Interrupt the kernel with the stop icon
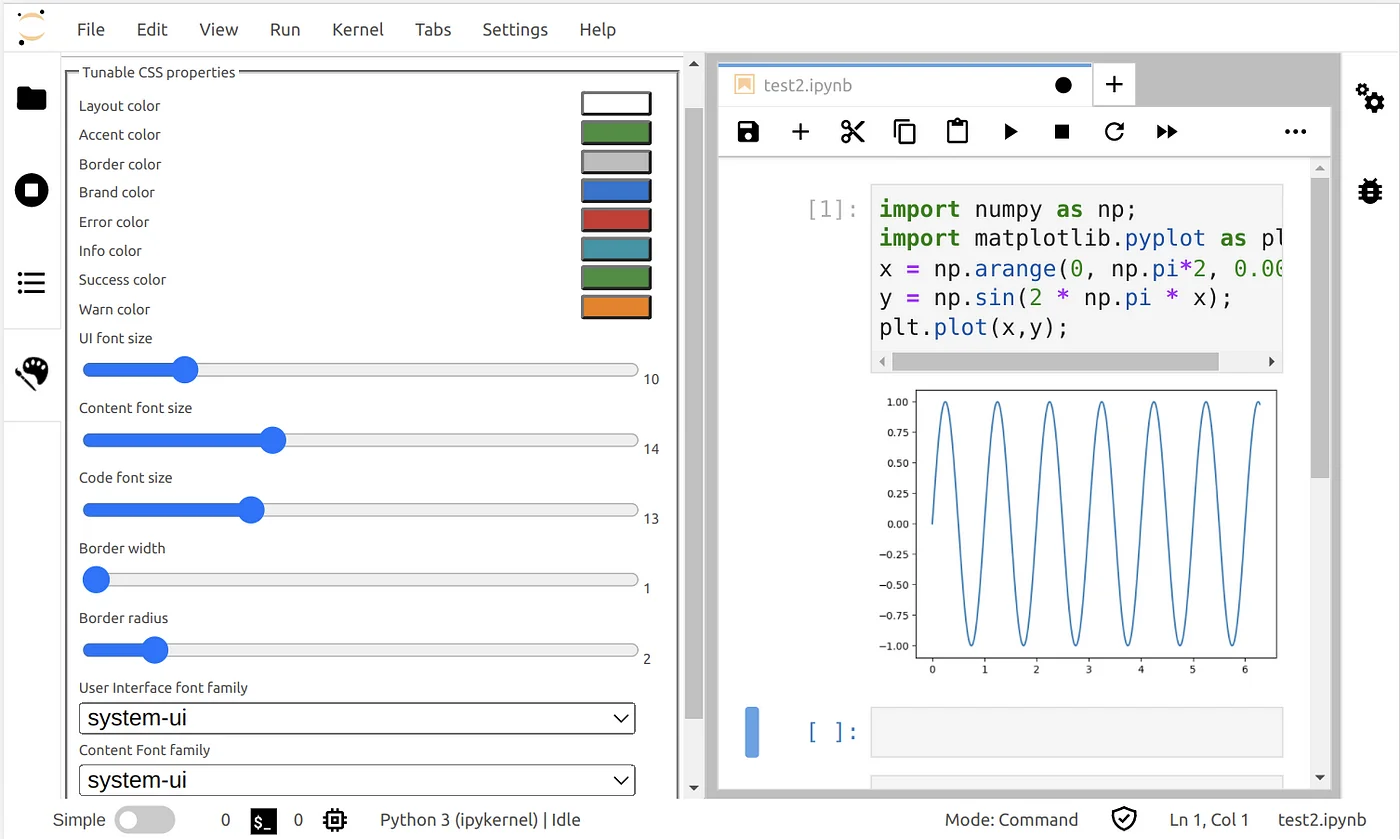This screenshot has width=1400, height=839. (x=1062, y=131)
